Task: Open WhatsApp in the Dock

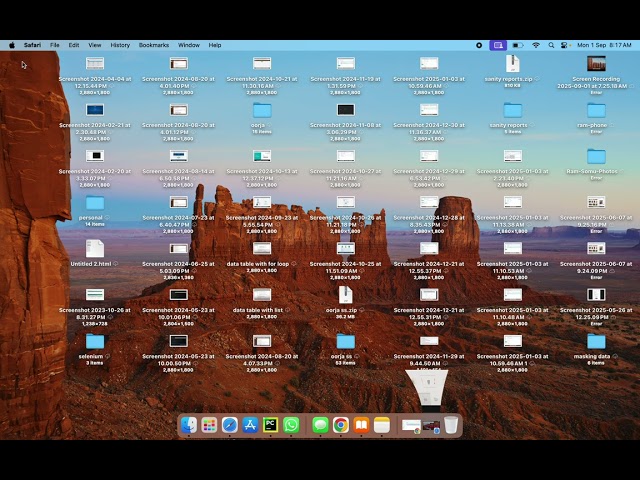Action: point(291,425)
